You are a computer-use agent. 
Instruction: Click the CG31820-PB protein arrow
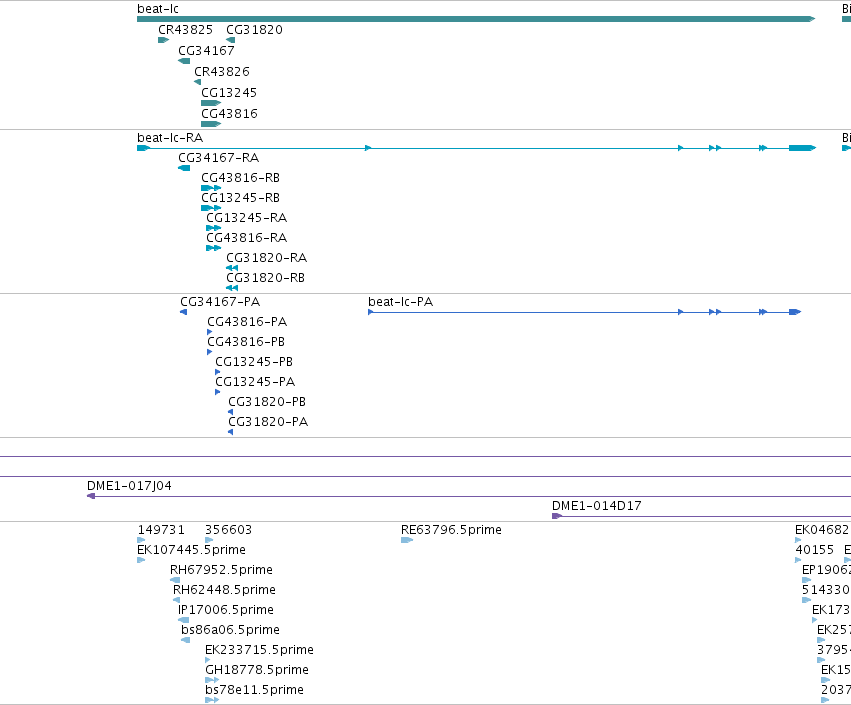pos(231,412)
